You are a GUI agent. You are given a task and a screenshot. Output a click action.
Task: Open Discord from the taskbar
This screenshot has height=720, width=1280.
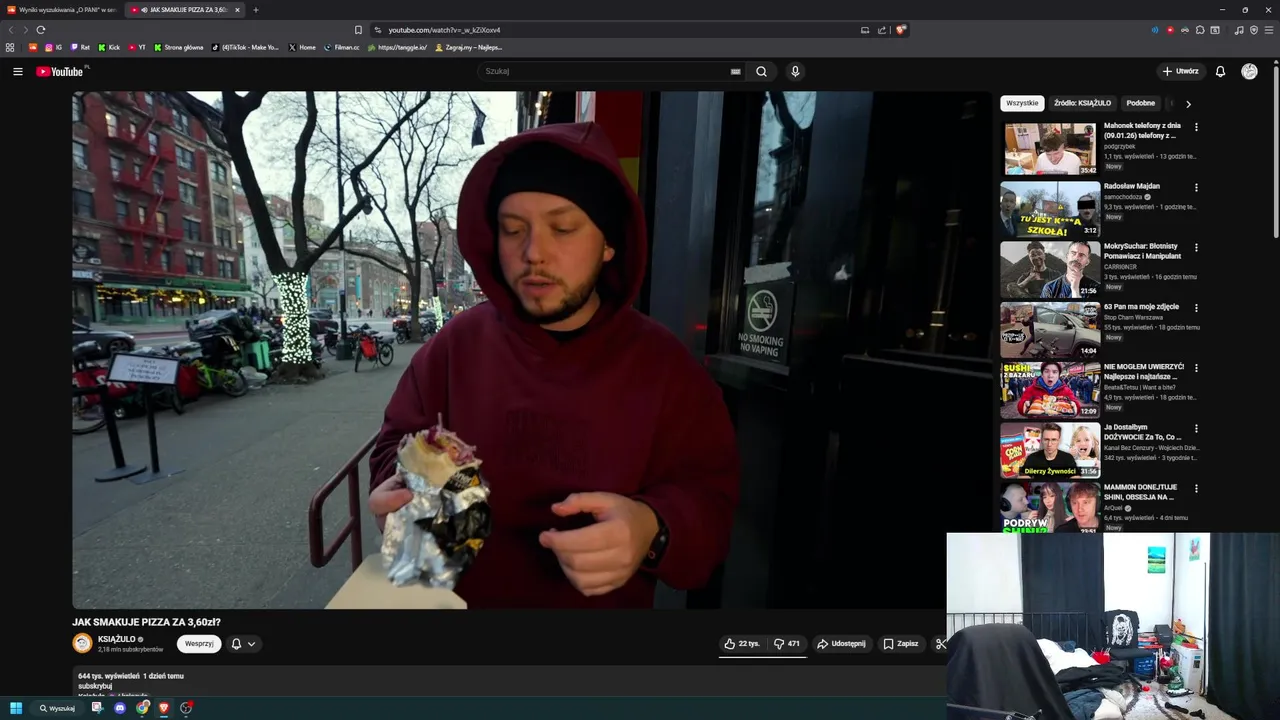[120, 708]
